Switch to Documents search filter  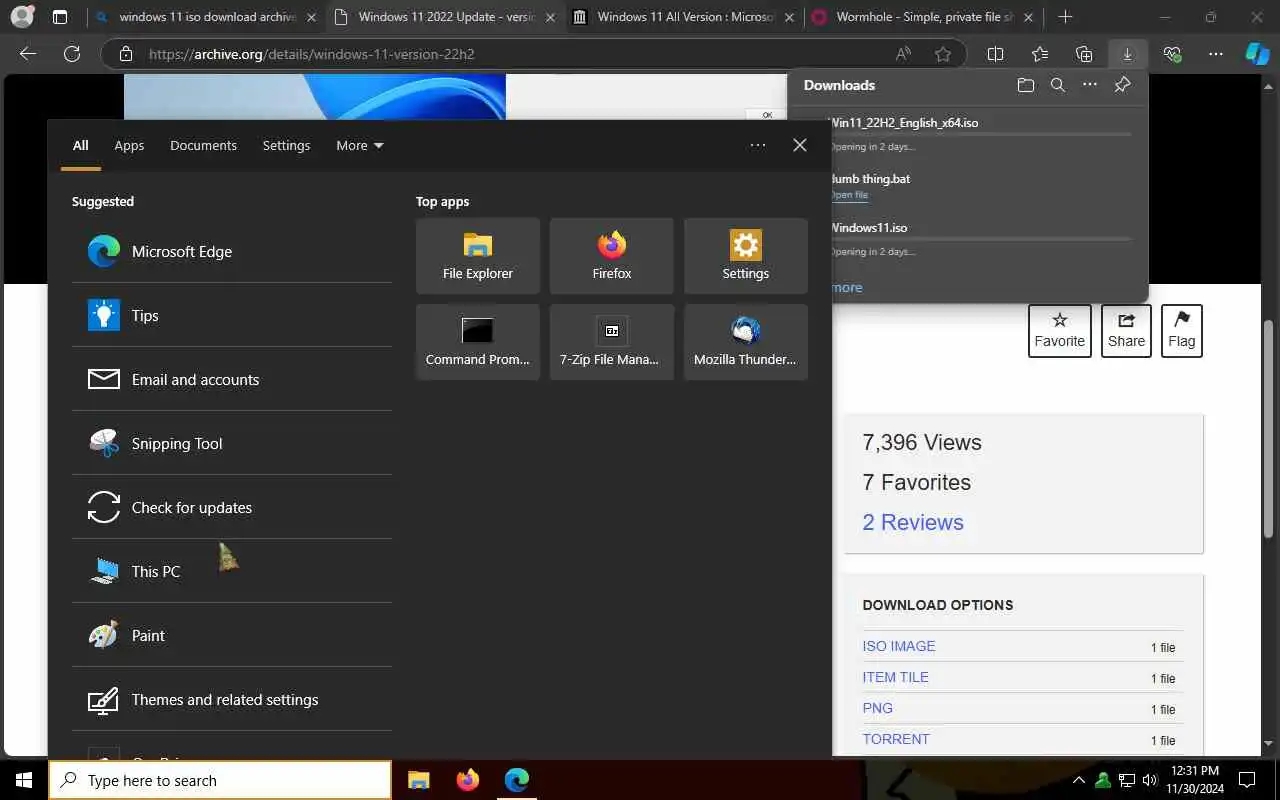tap(203, 146)
